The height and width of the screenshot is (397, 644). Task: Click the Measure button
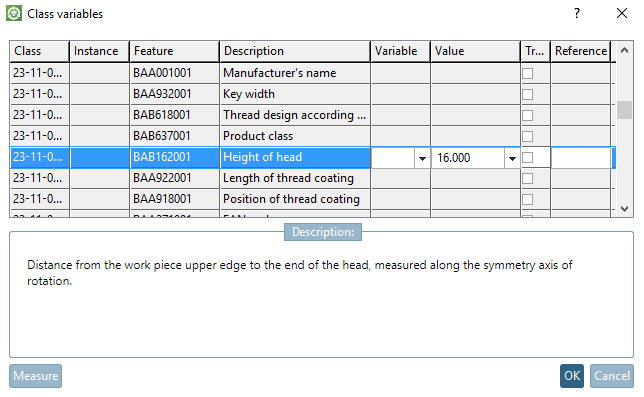(x=36, y=376)
